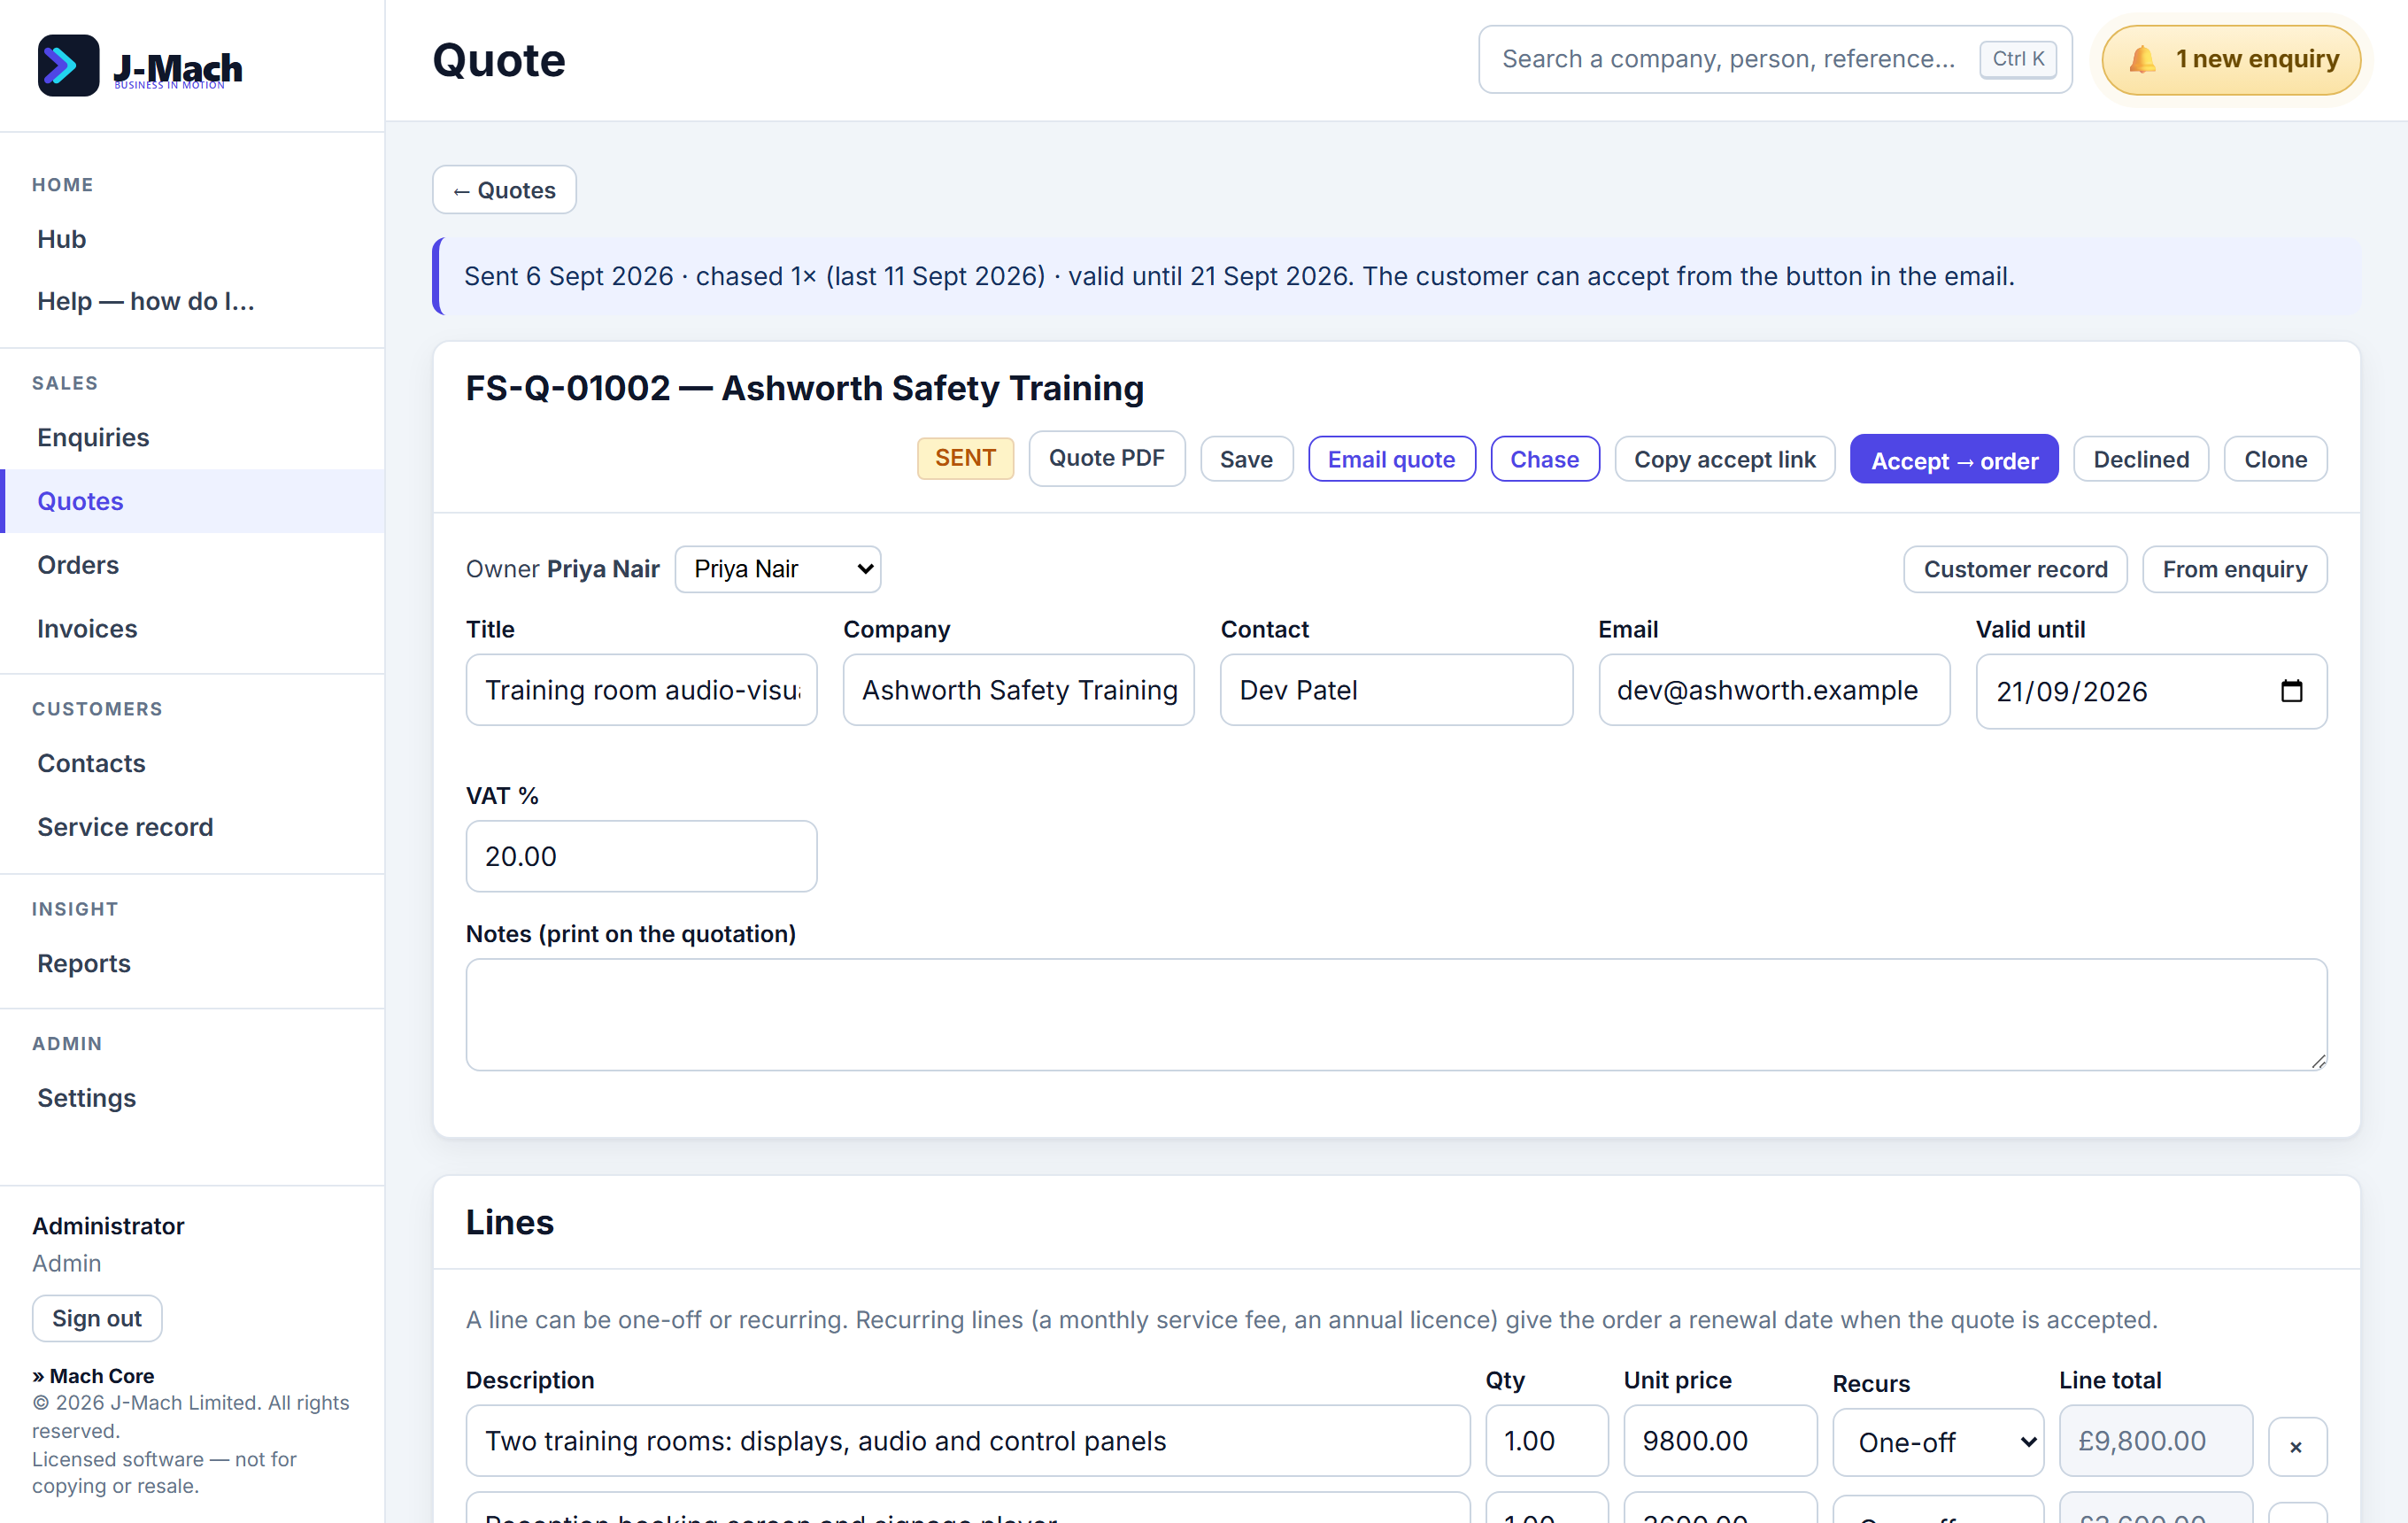Image resolution: width=2408 pixels, height=1523 pixels.
Task: Click the SENT status badge
Action: 965,458
